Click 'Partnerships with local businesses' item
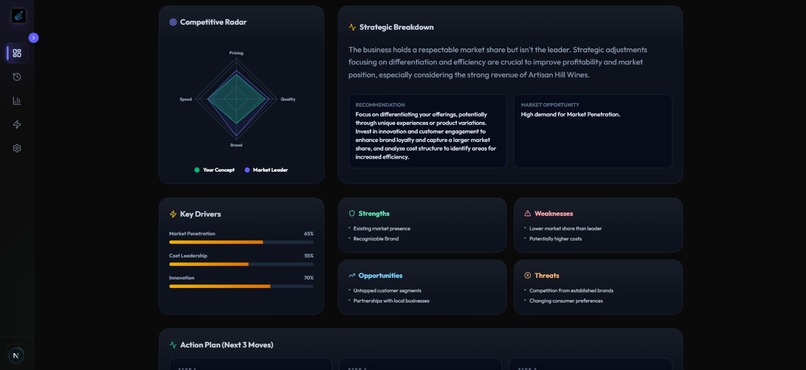806x370 pixels. click(x=391, y=301)
